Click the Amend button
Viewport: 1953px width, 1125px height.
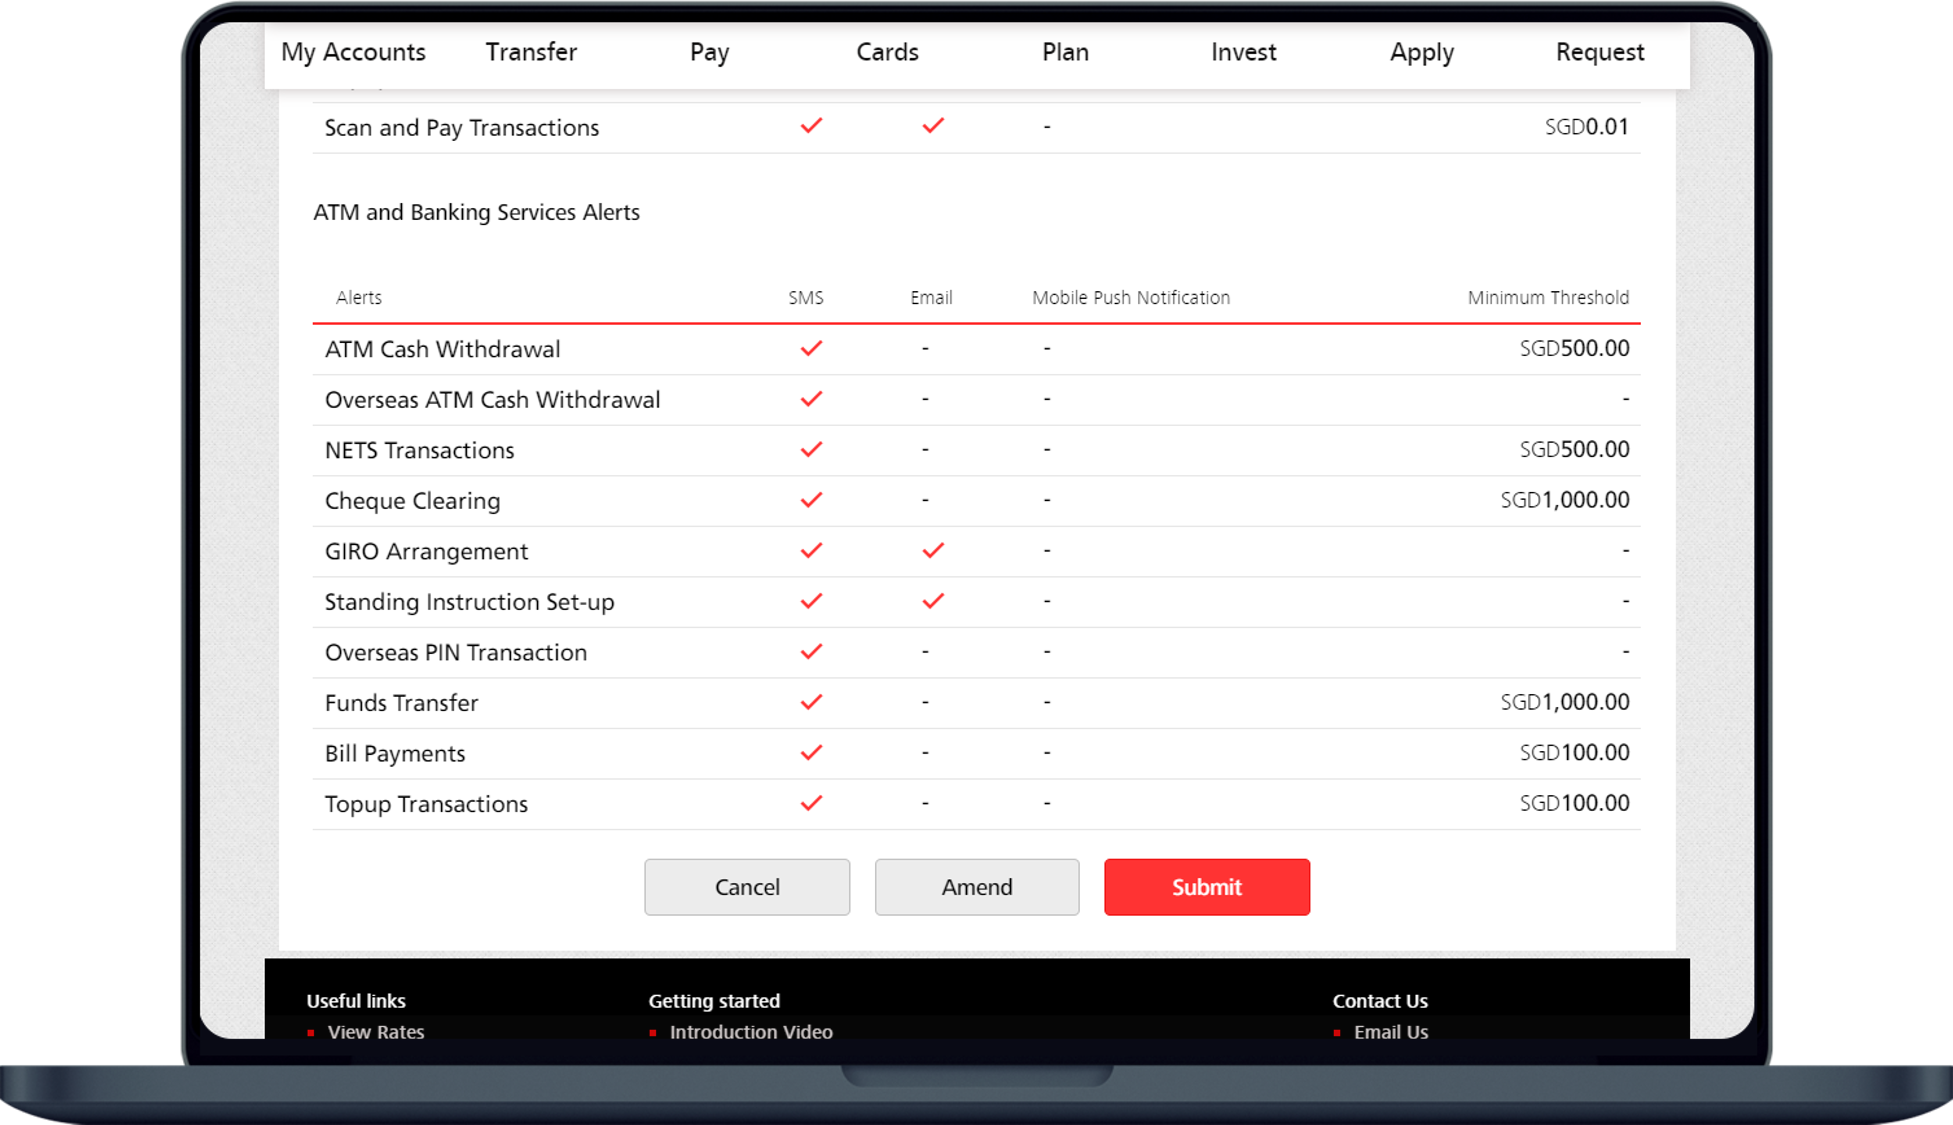977,887
